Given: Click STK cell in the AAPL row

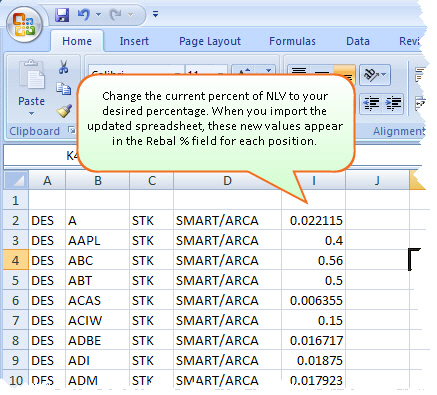Looking at the screenshot, I should 152,240.
